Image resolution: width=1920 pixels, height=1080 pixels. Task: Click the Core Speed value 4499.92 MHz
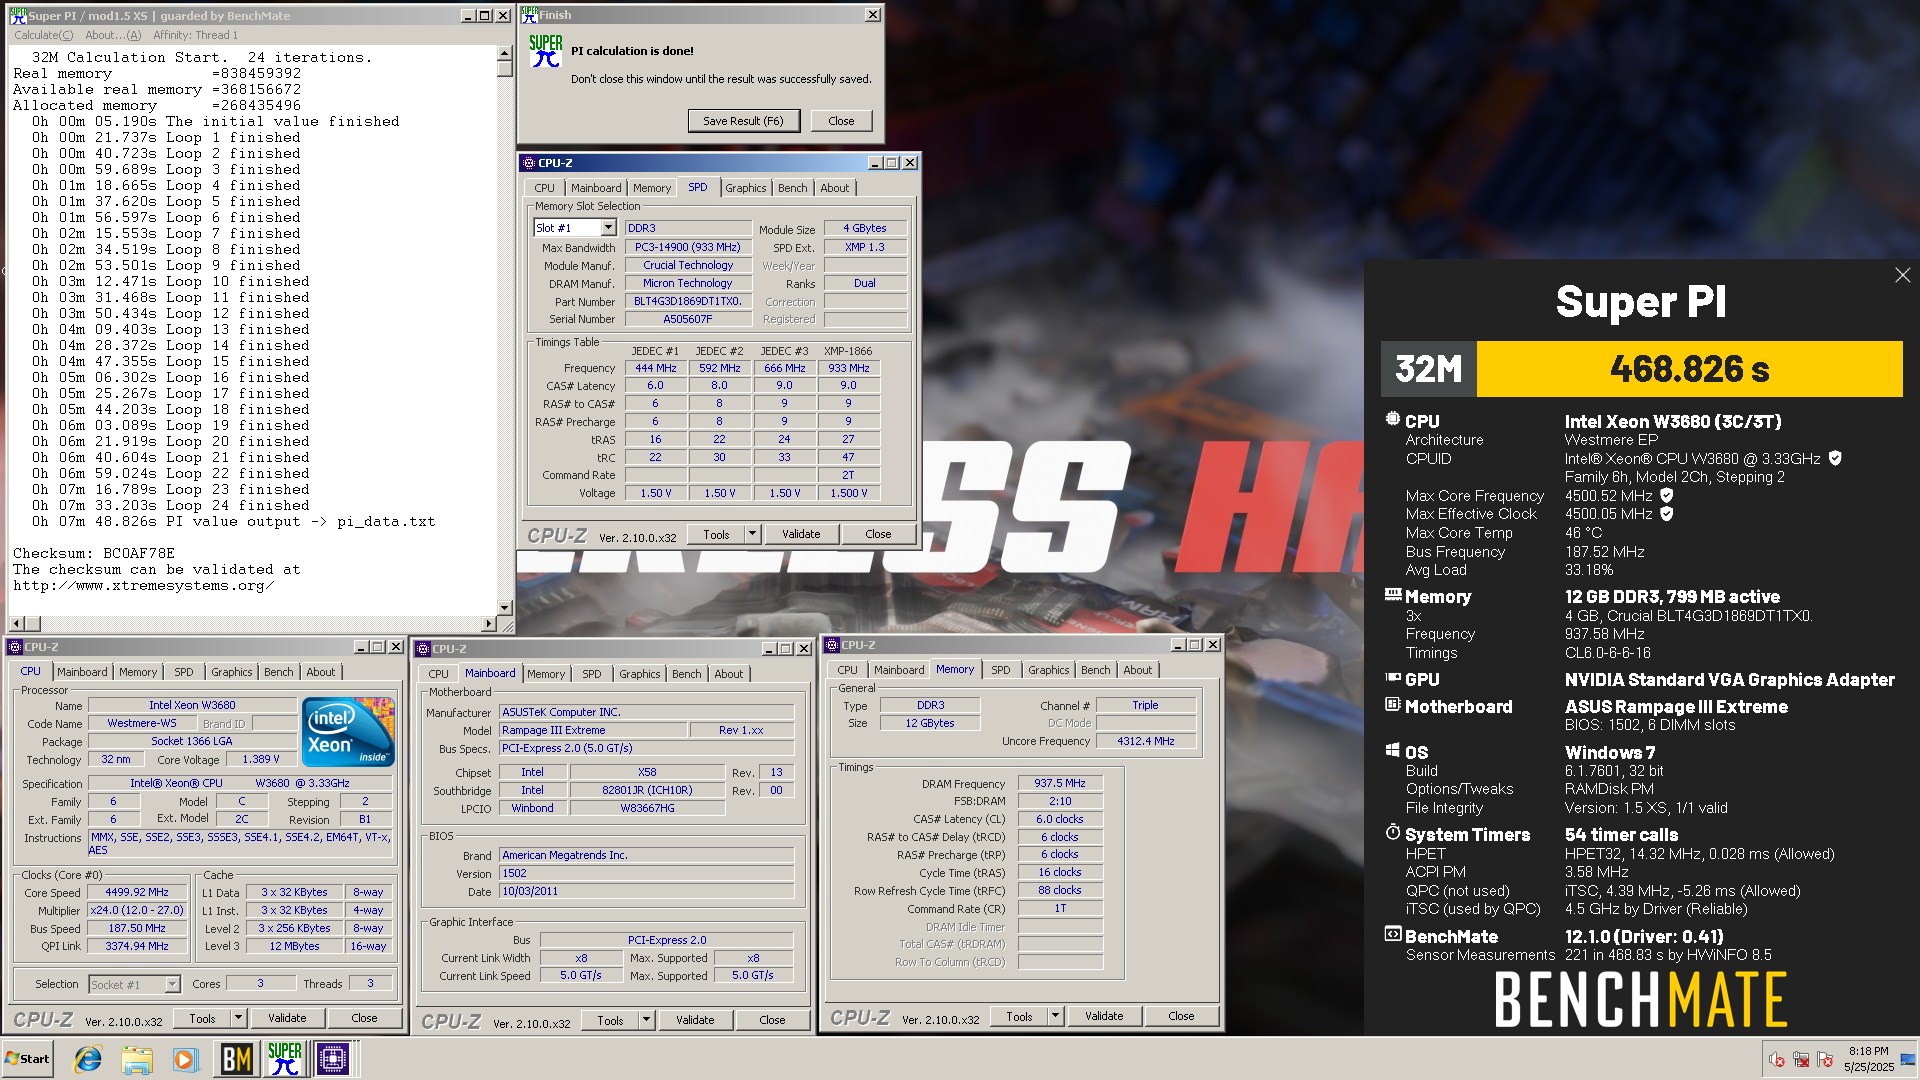click(x=137, y=892)
